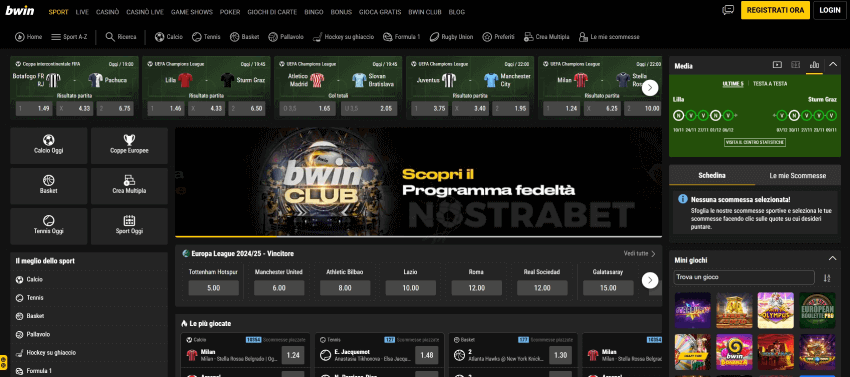Click the Home icon in sports bar

29,37
